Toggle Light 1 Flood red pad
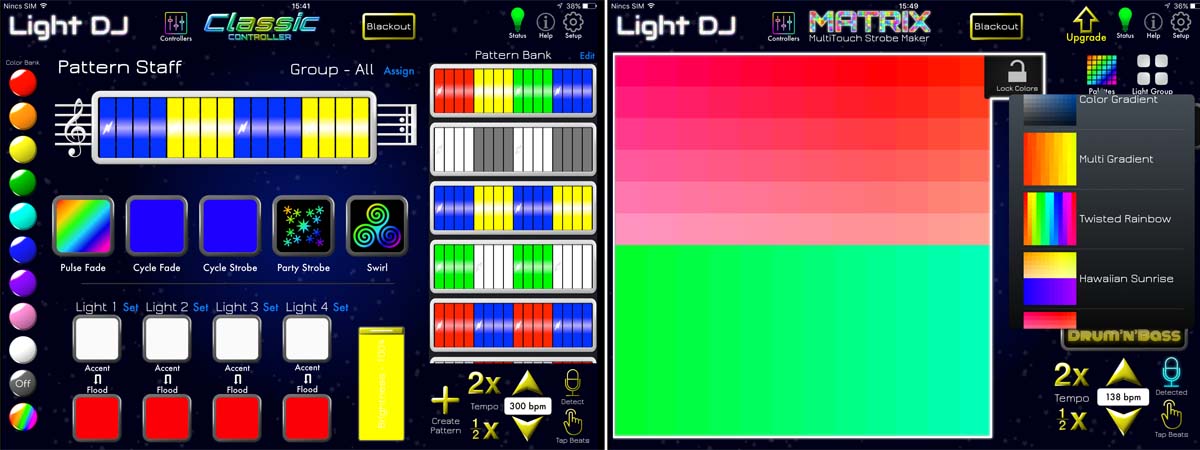The image size is (1200, 450). [x=97, y=419]
